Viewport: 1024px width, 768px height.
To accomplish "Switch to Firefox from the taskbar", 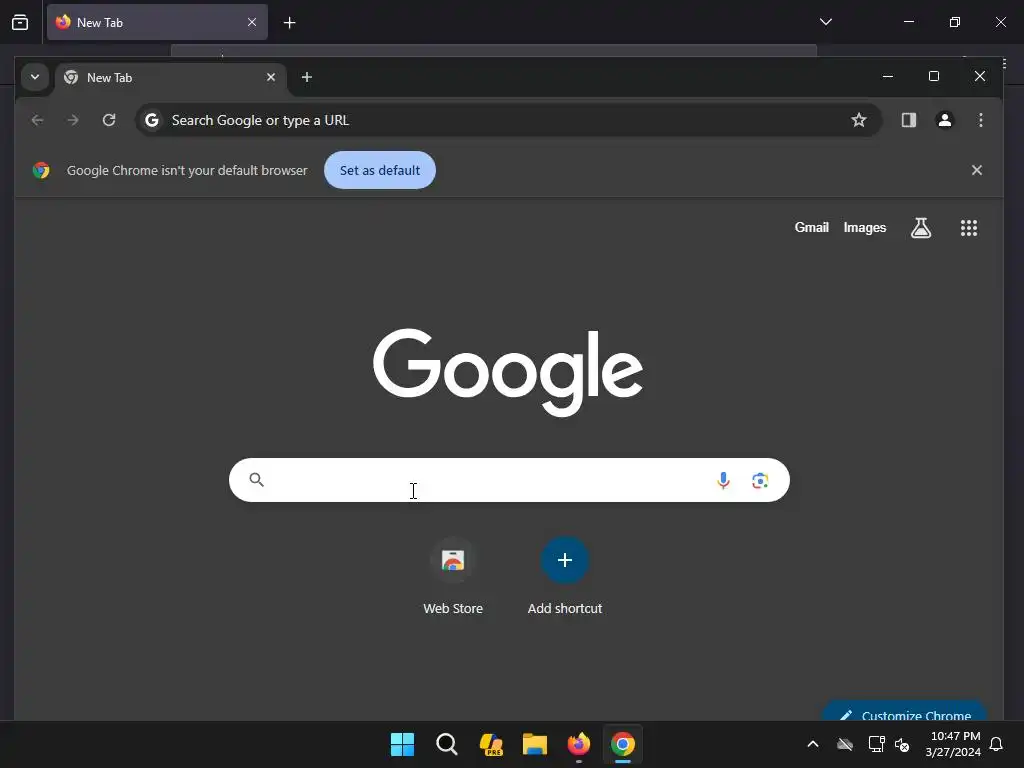I will point(579,744).
